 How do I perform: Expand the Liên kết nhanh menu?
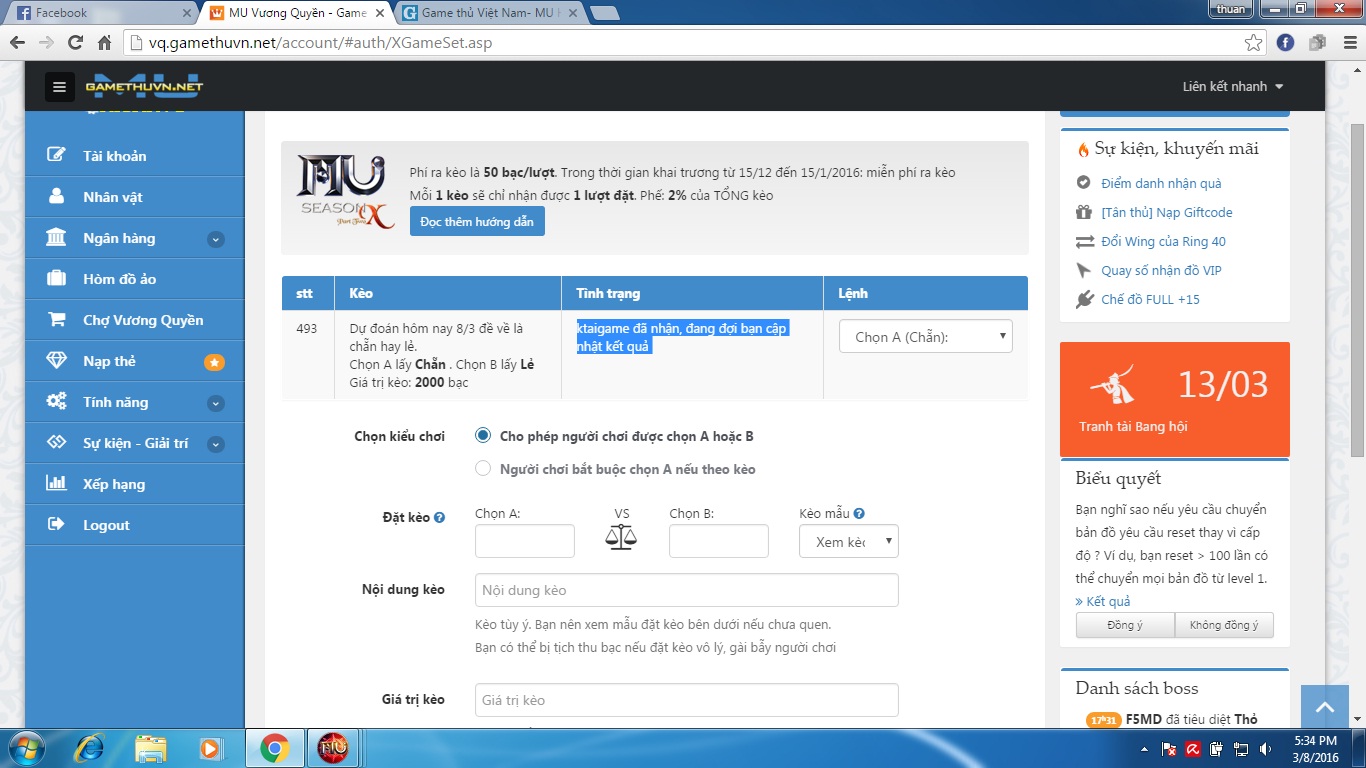[x=1232, y=87]
